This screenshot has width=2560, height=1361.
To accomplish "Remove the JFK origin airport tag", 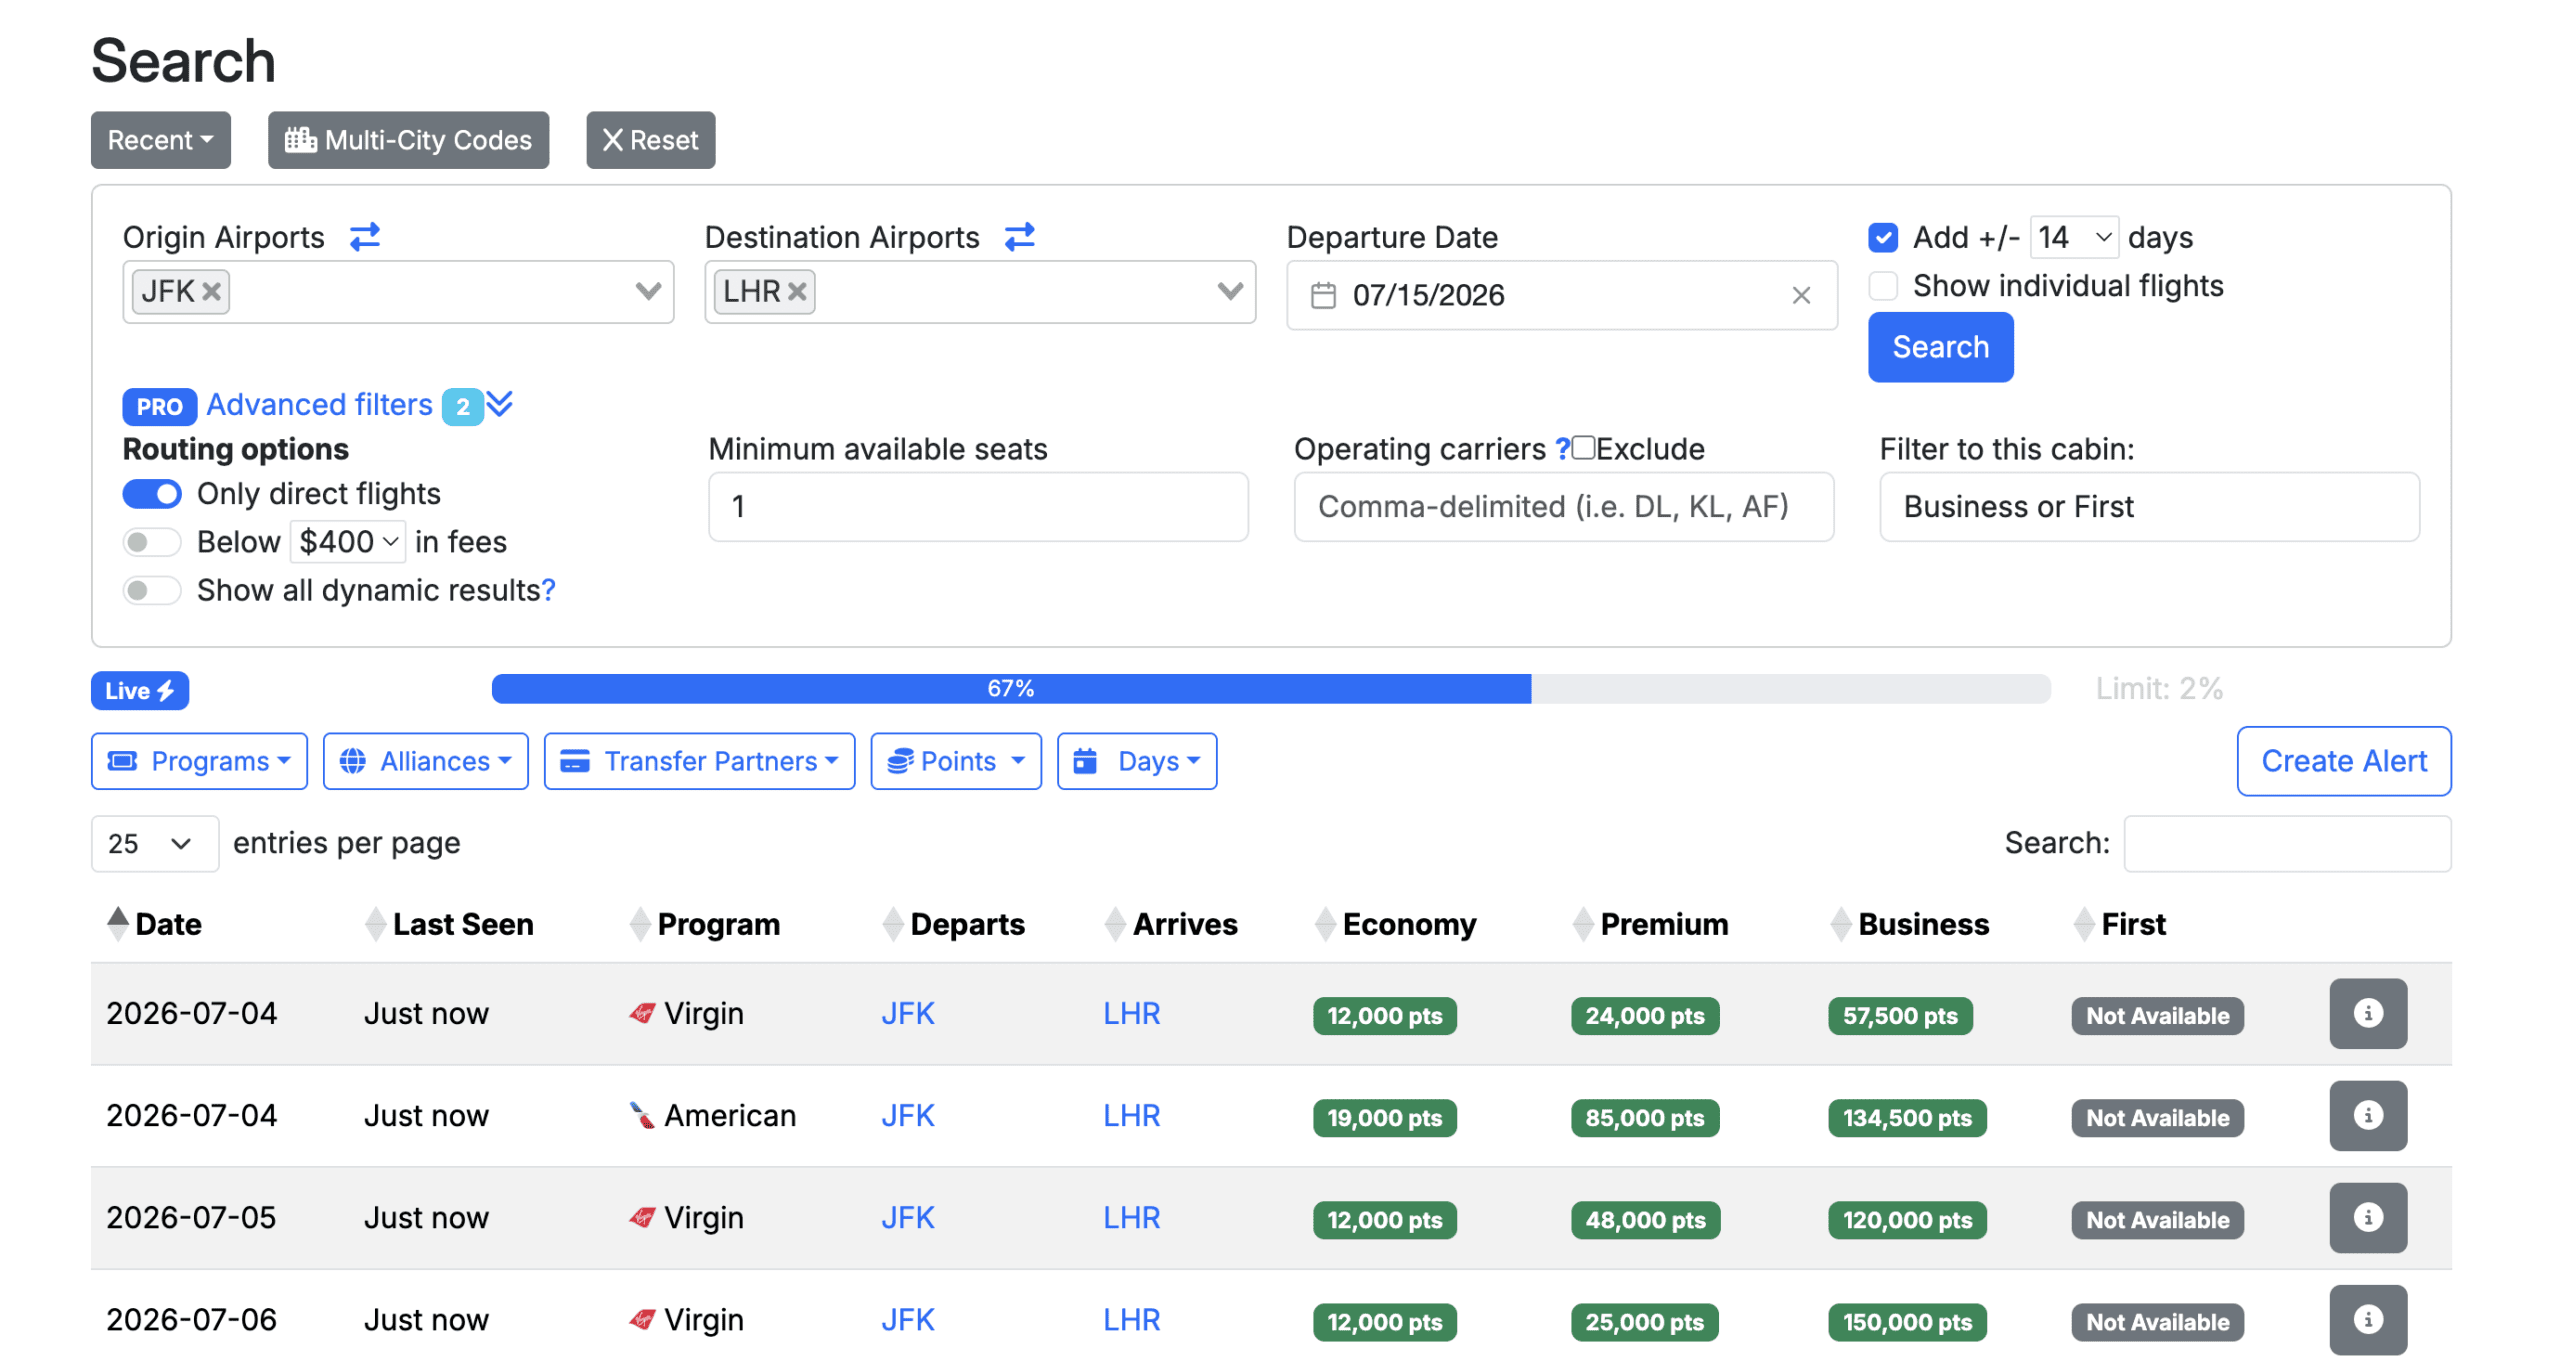I will click(211, 291).
